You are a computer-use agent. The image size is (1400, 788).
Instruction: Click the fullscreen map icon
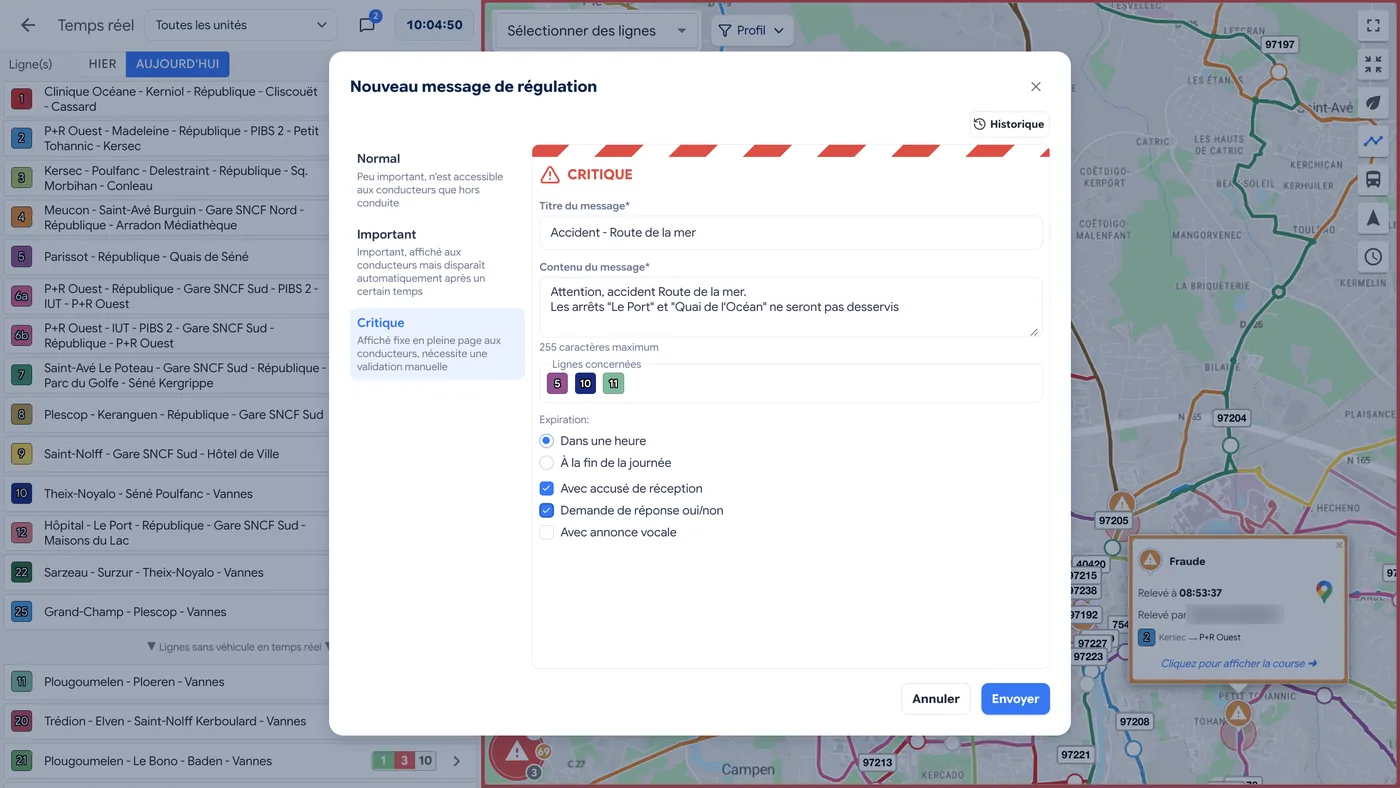[1373, 26]
